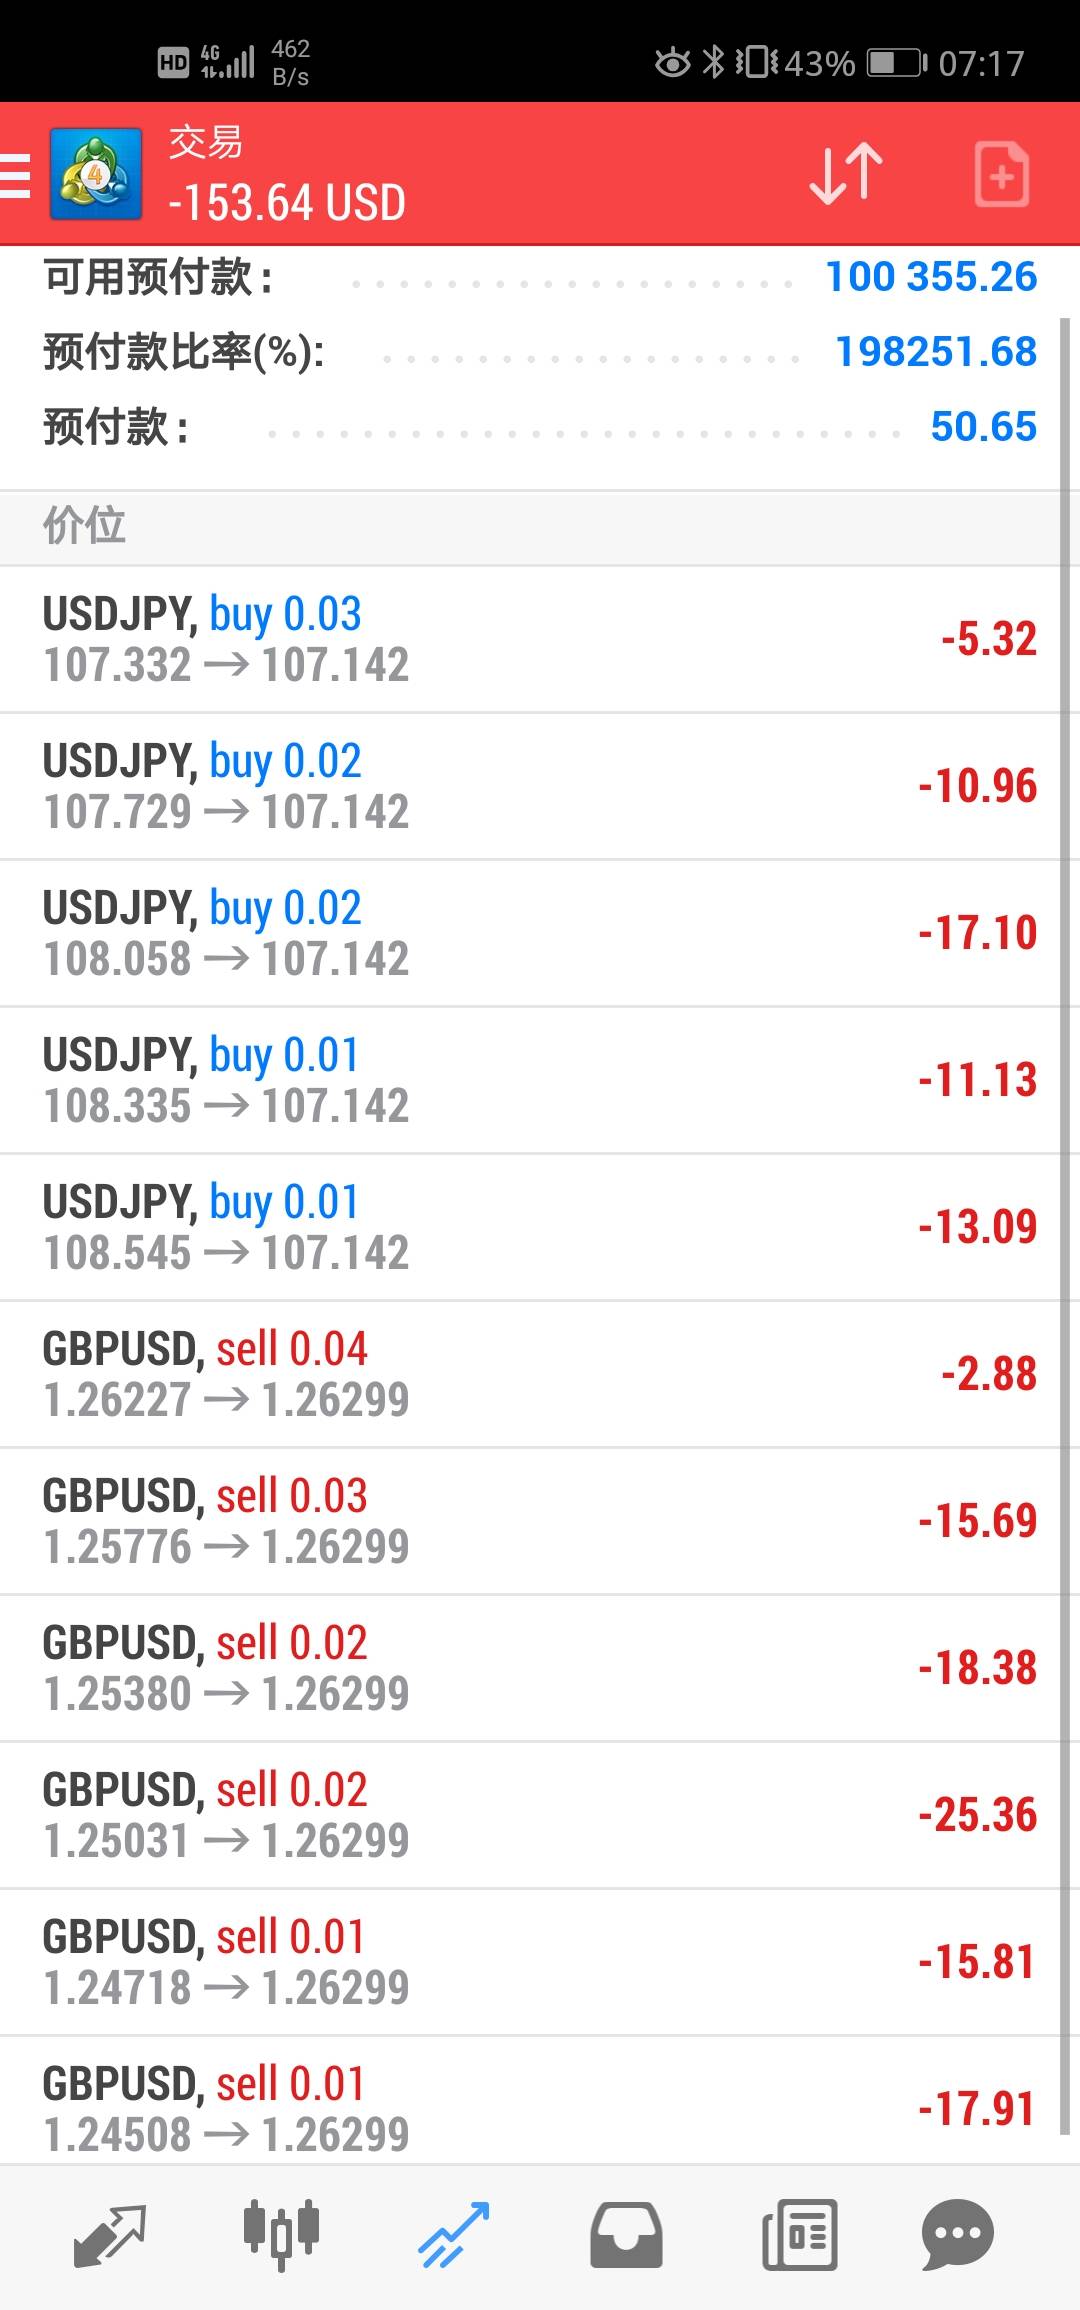Open the hamburger side menu
Viewport: 1080px width, 2310px height.
tap(15, 176)
